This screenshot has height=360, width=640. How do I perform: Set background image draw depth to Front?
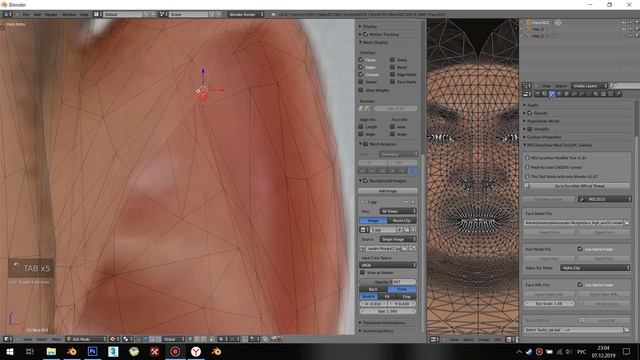(402, 289)
